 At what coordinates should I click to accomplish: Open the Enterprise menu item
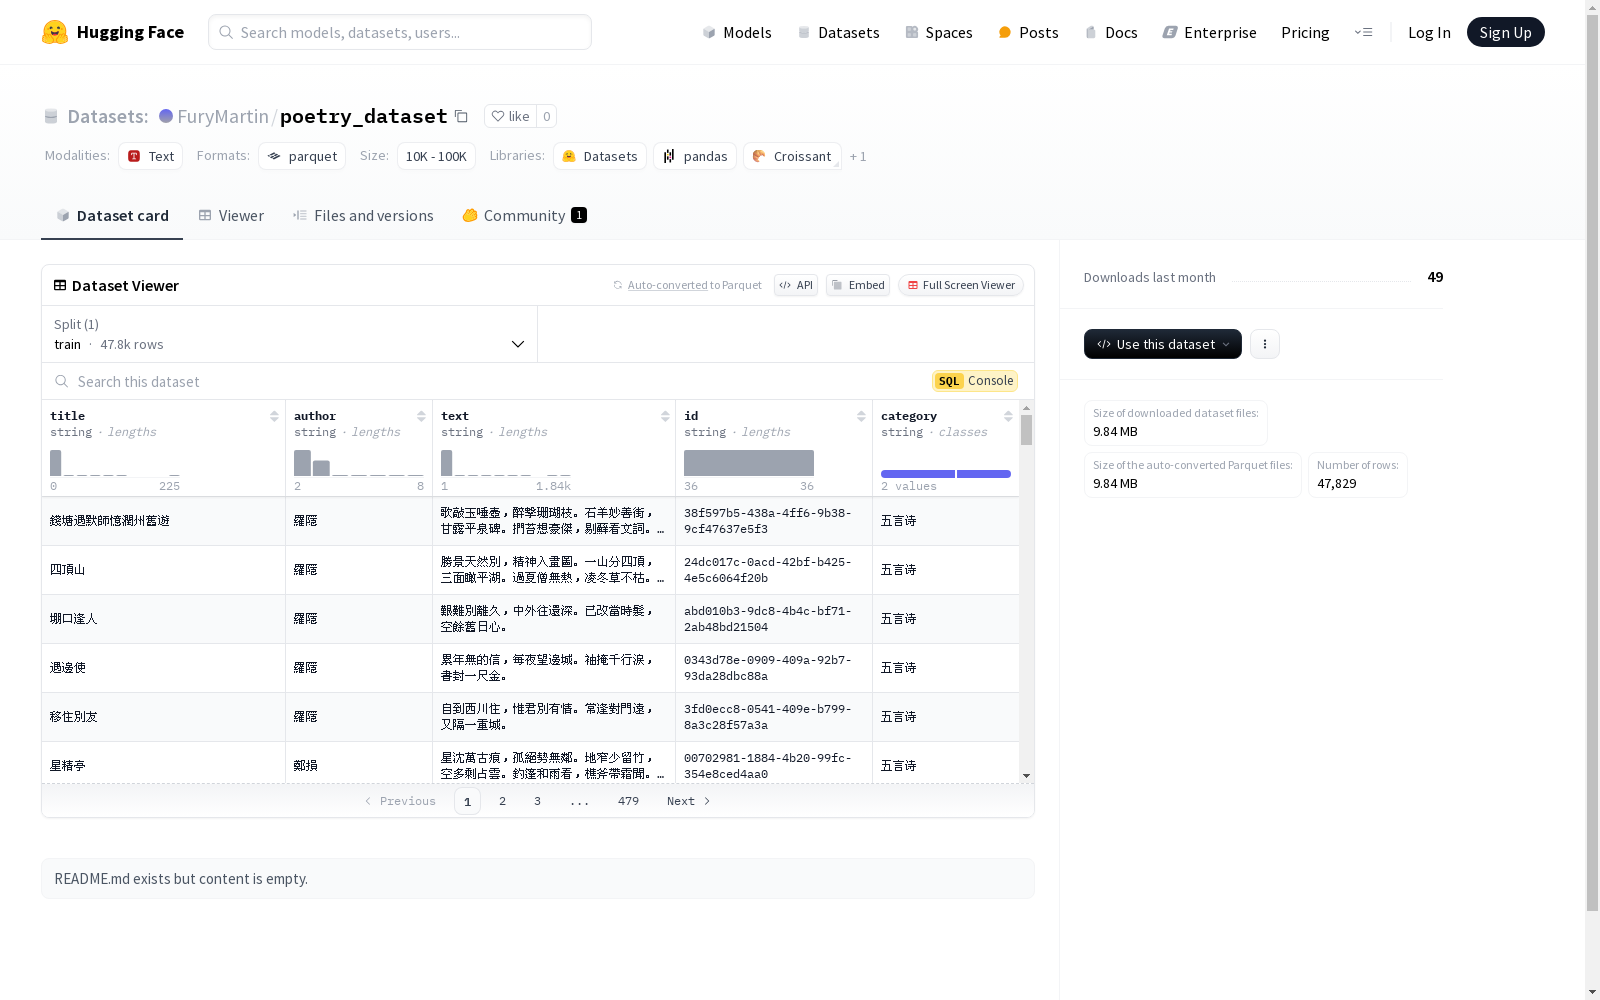[x=1210, y=32]
